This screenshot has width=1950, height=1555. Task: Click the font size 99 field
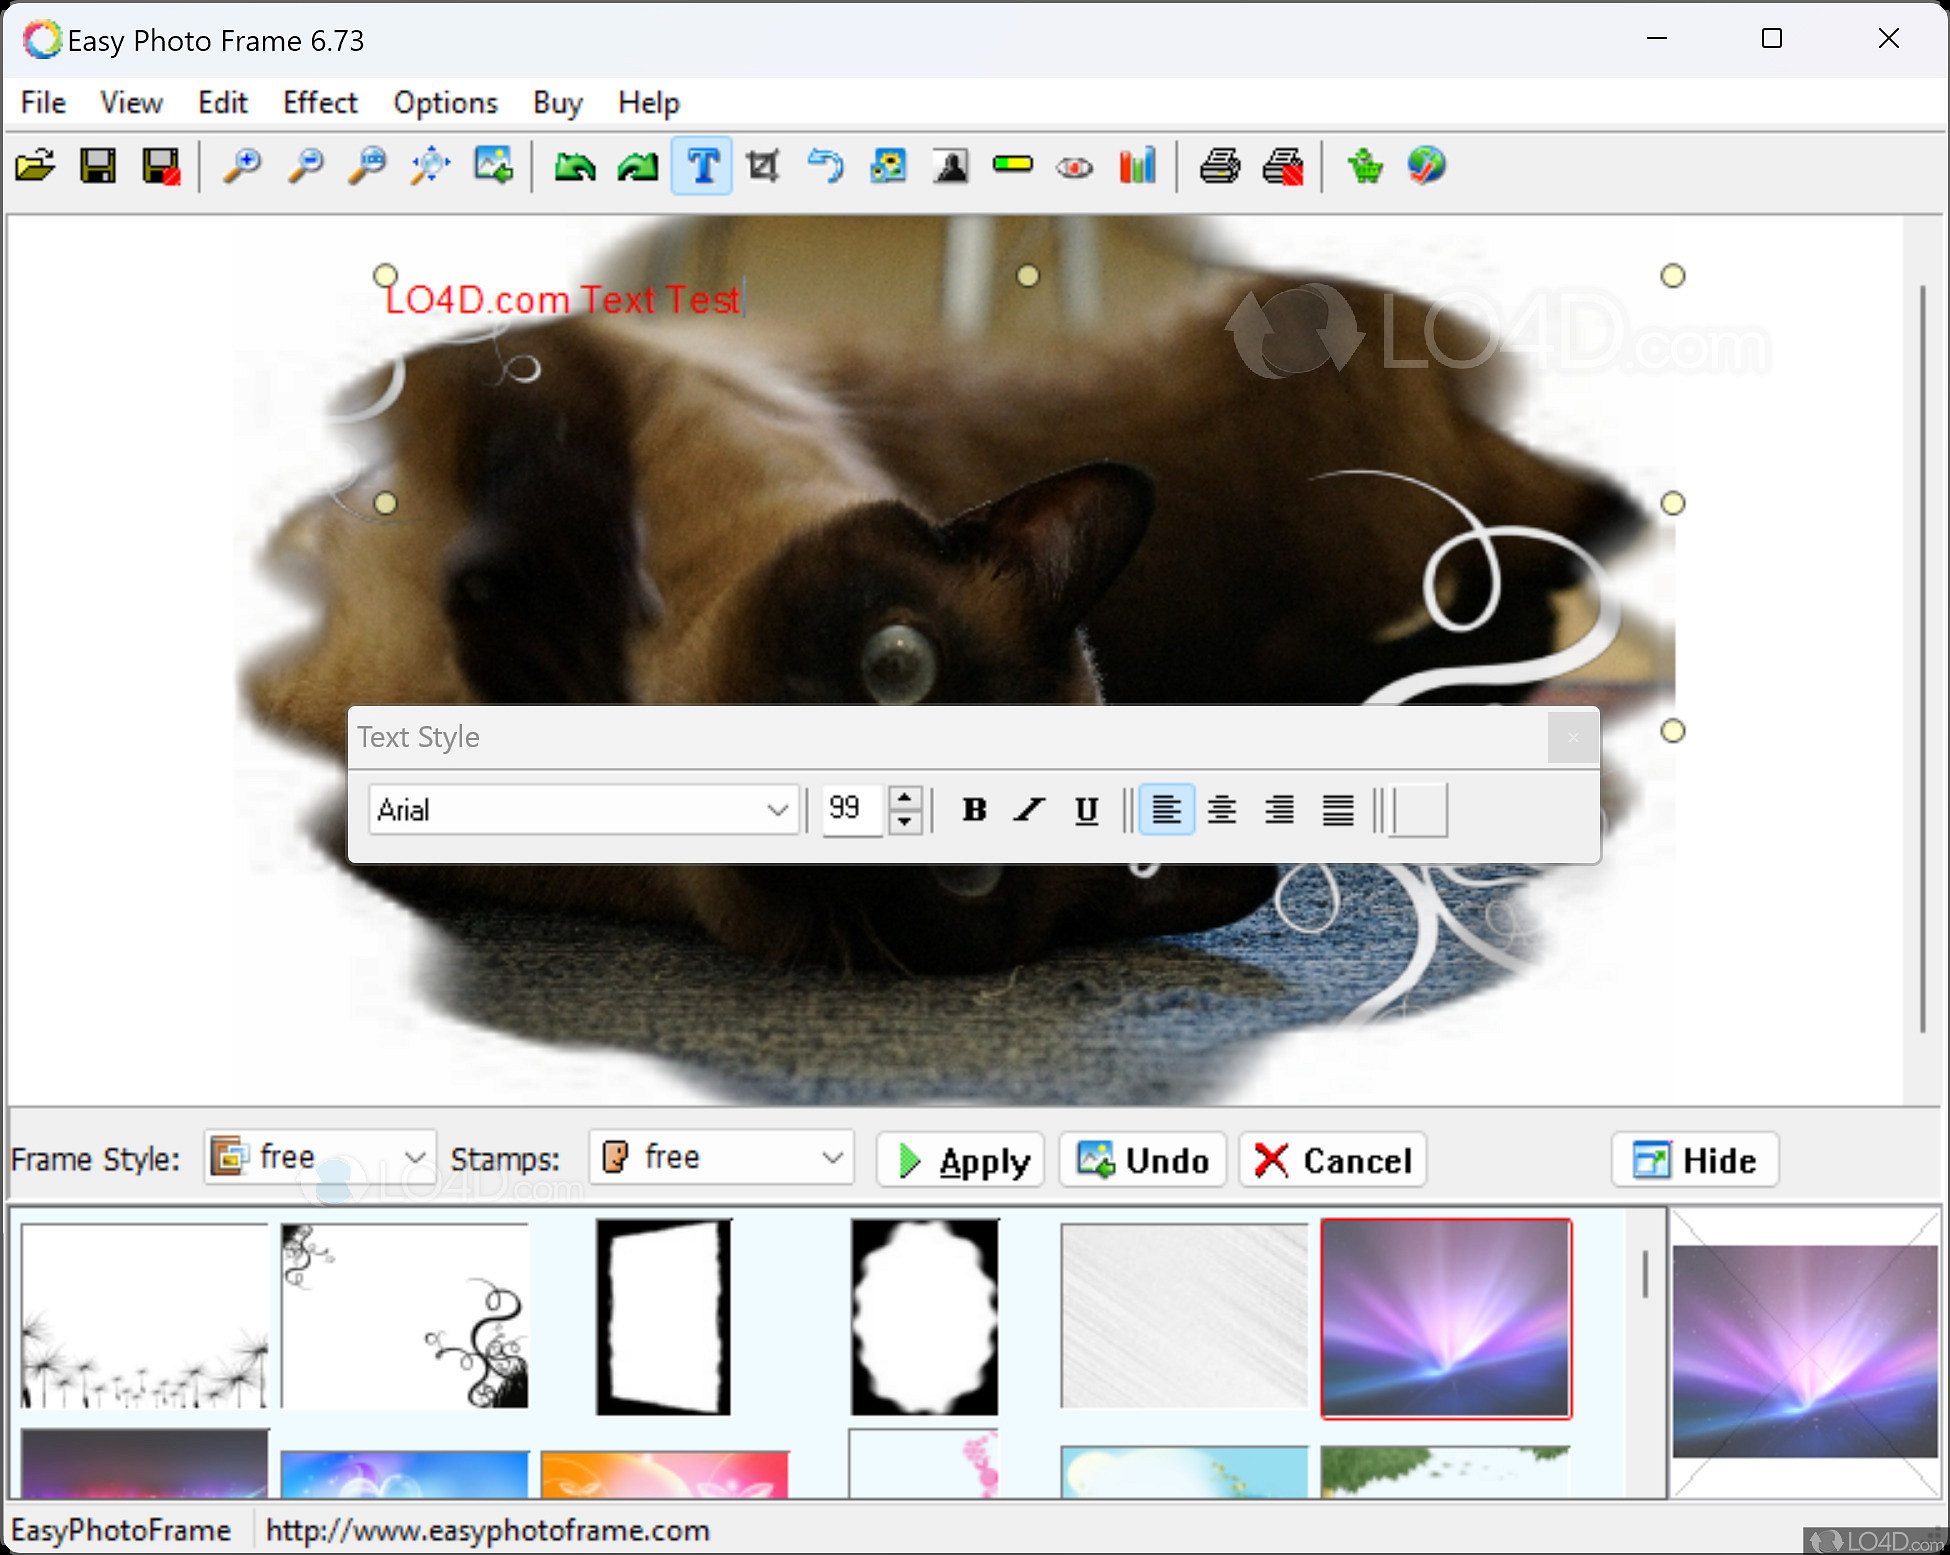pos(851,809)
